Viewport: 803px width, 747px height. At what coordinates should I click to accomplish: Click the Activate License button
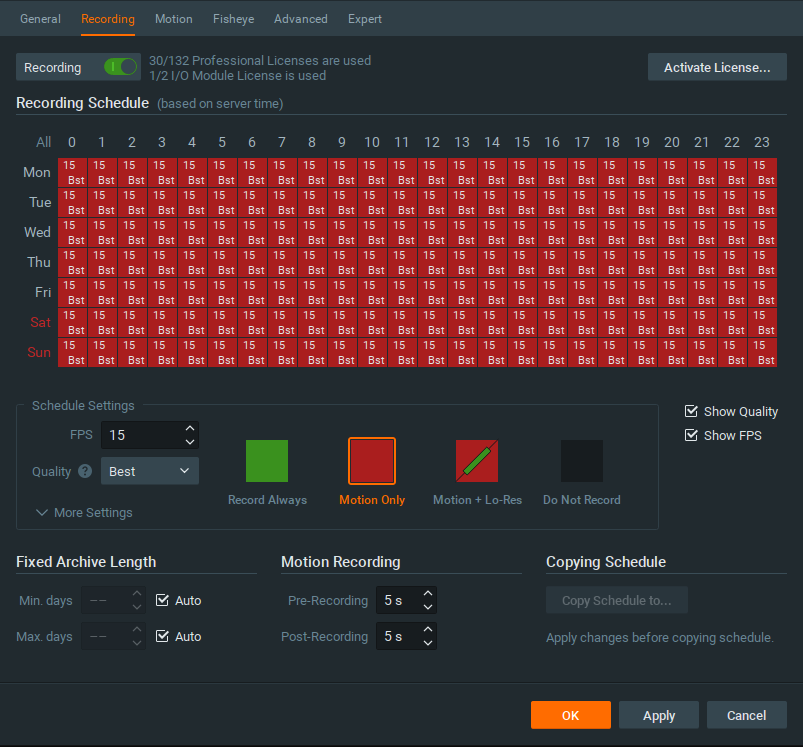pos(717,68)
